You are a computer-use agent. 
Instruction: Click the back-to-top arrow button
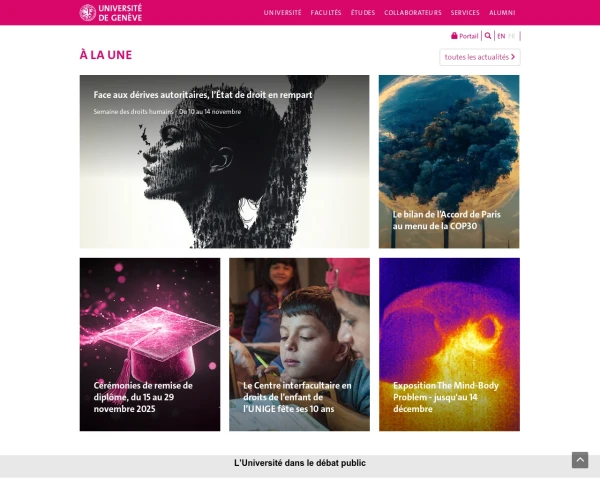[x=580, y=460]
